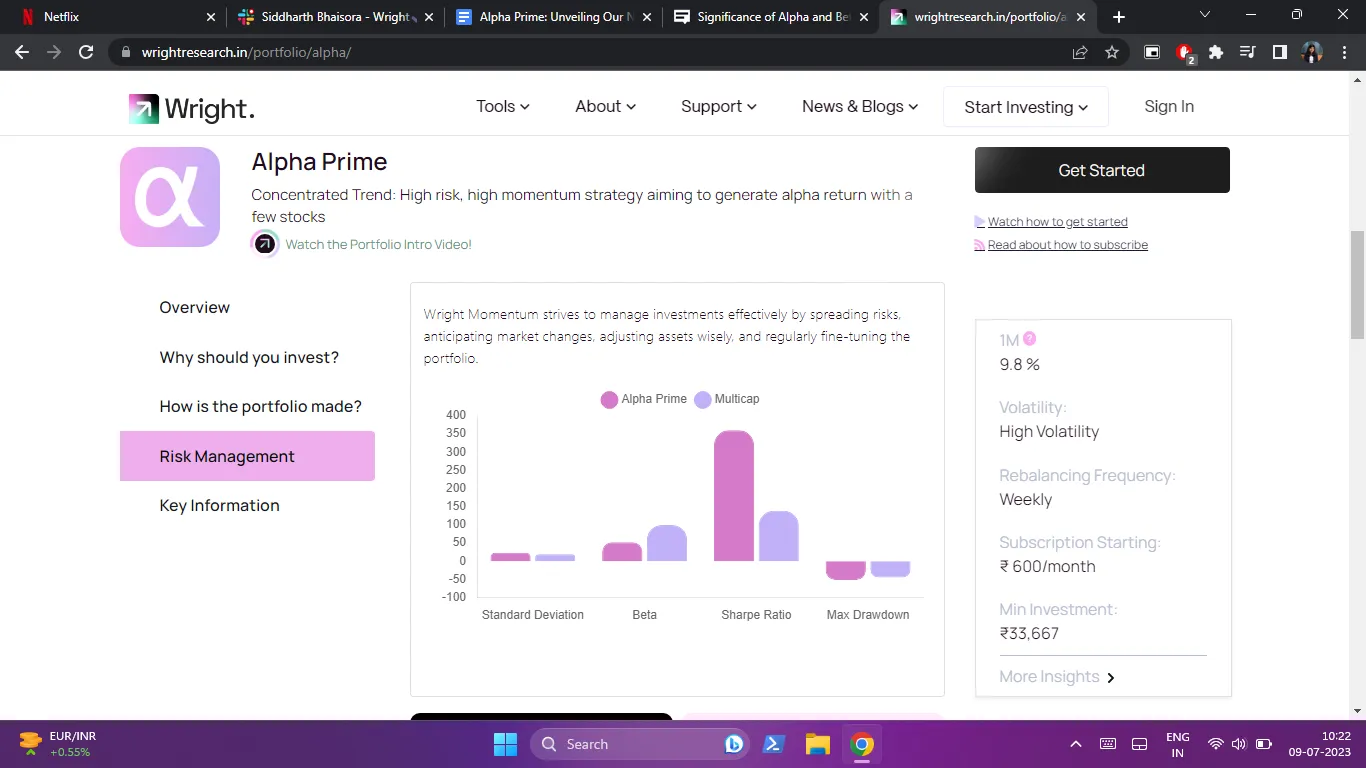Click the Wright logo icon
1366x768 pixels.
(x=144, y=108)
